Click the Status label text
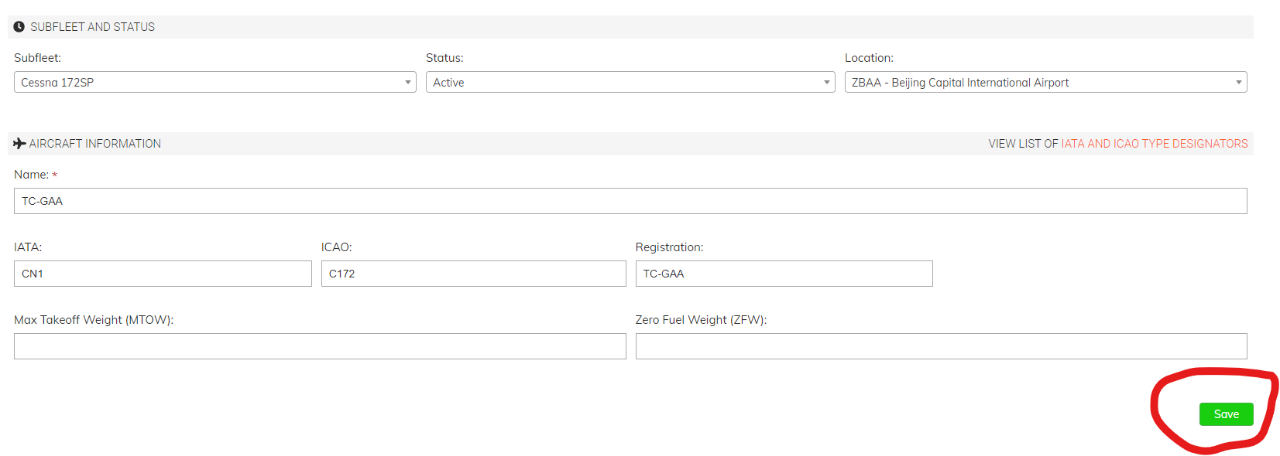The width and height of the screenshot is (1280, 456). coord(444,58)
